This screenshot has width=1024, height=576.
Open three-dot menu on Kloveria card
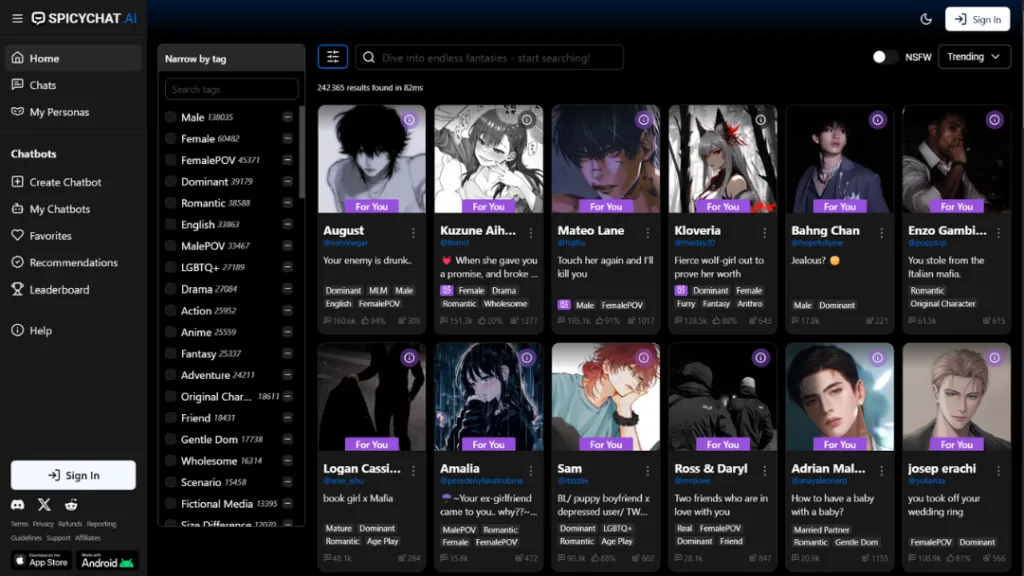point(764,232)
